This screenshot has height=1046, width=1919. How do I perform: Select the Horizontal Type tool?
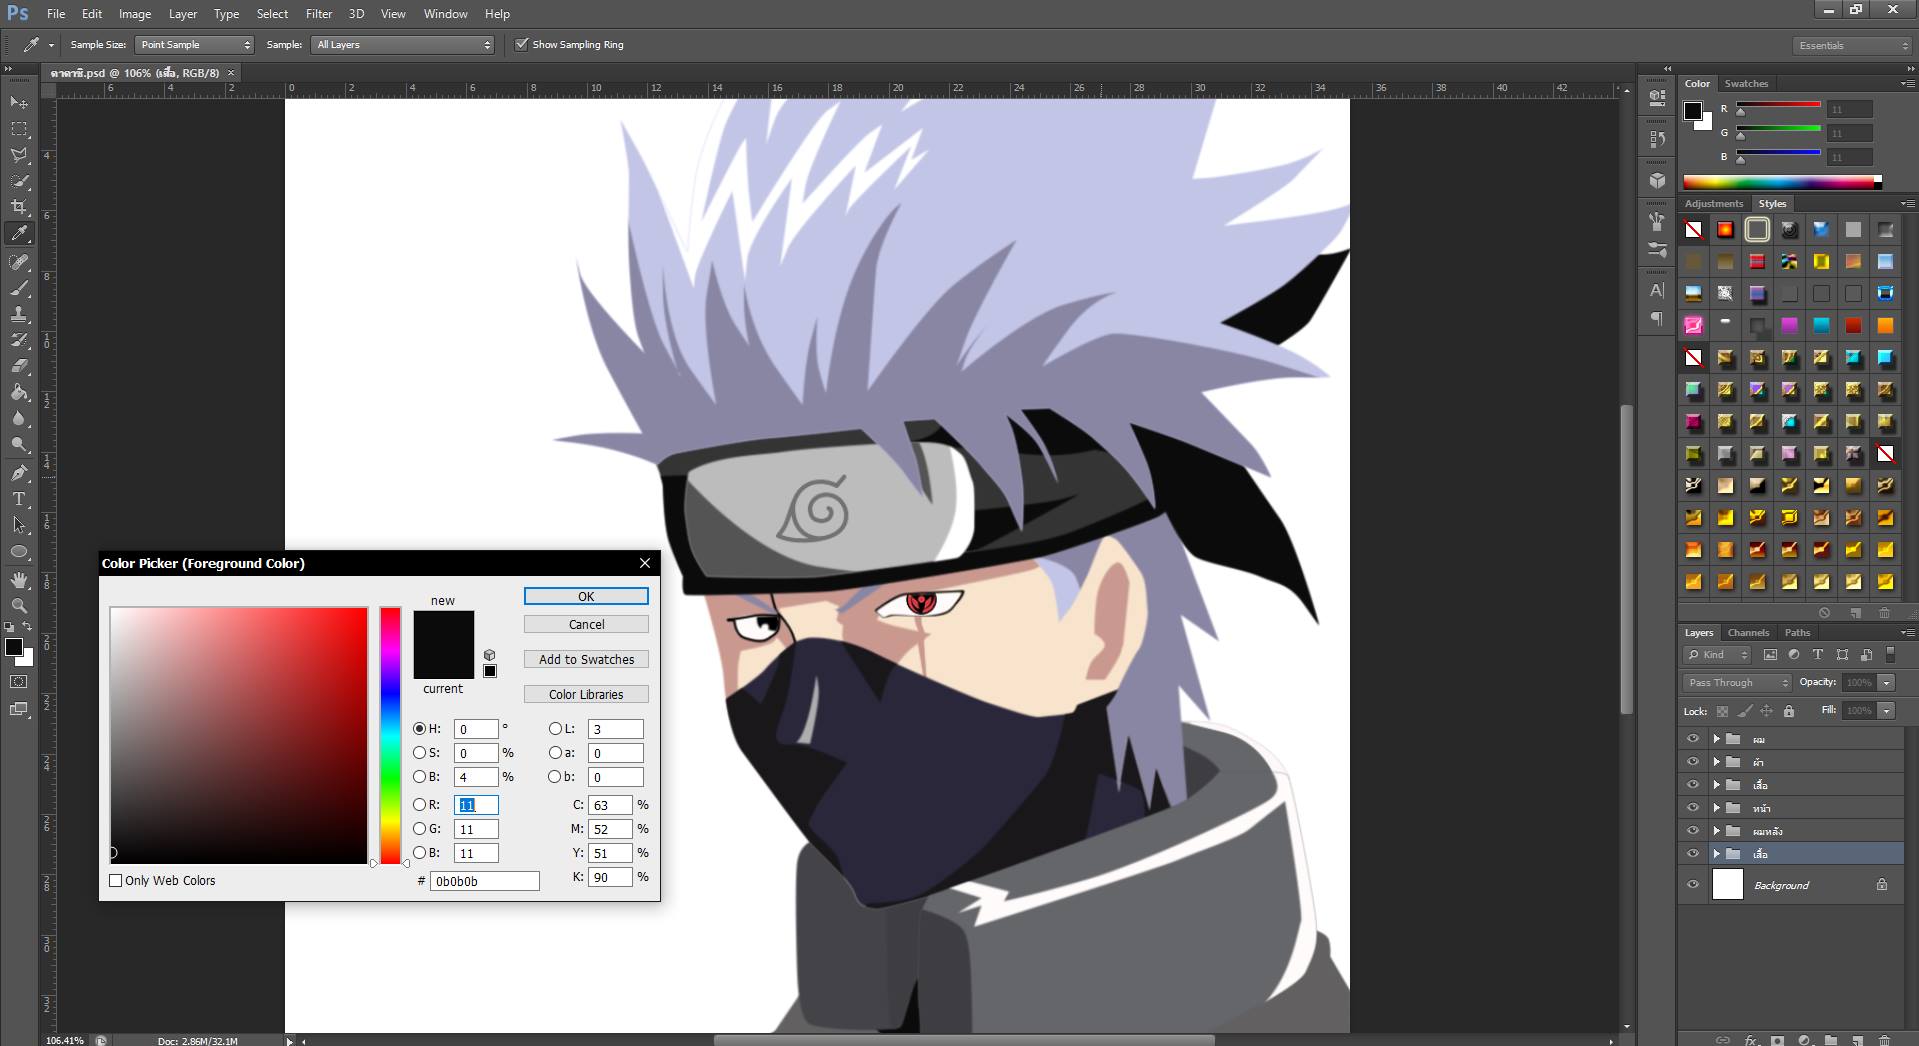click(x=19, y=499)
